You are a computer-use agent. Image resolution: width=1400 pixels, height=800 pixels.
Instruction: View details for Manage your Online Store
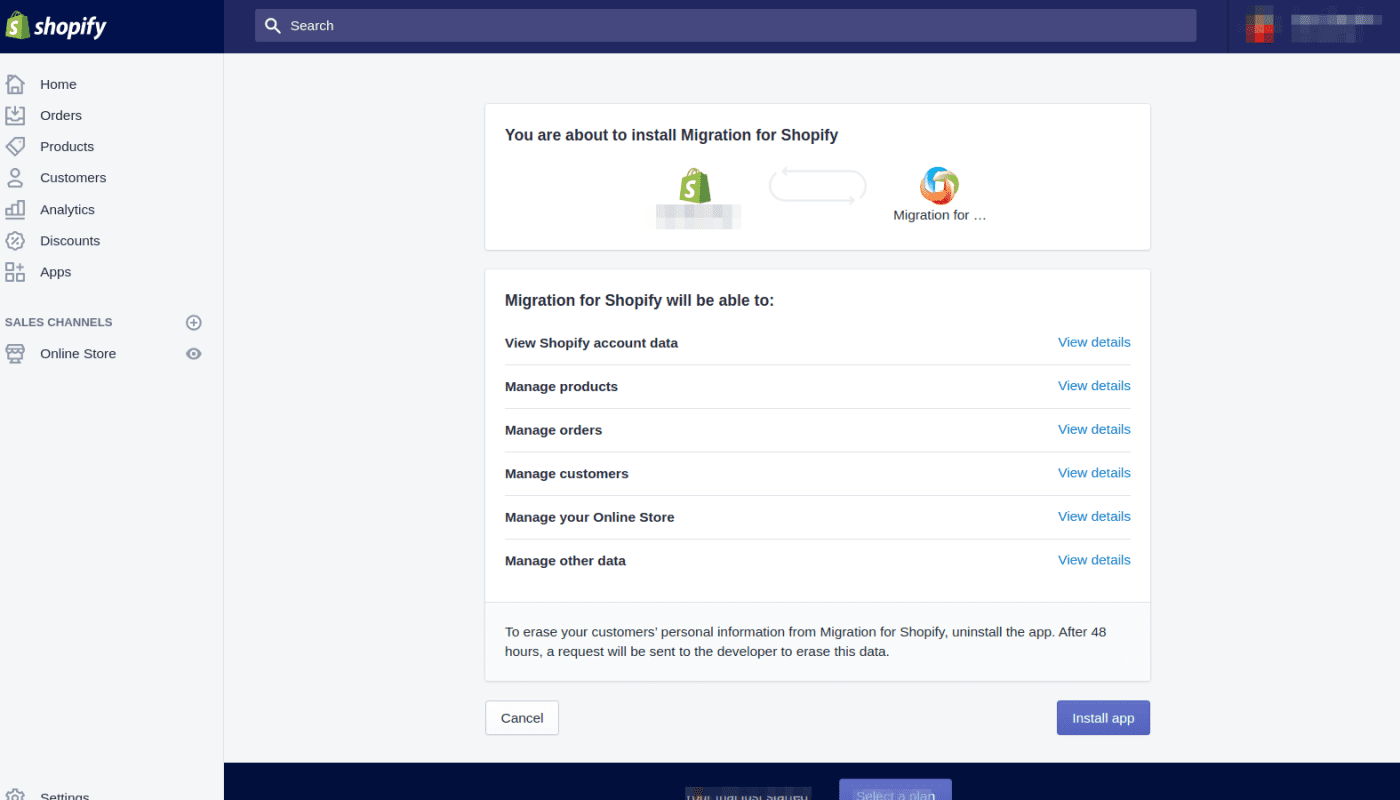[x=1094, y=516]
